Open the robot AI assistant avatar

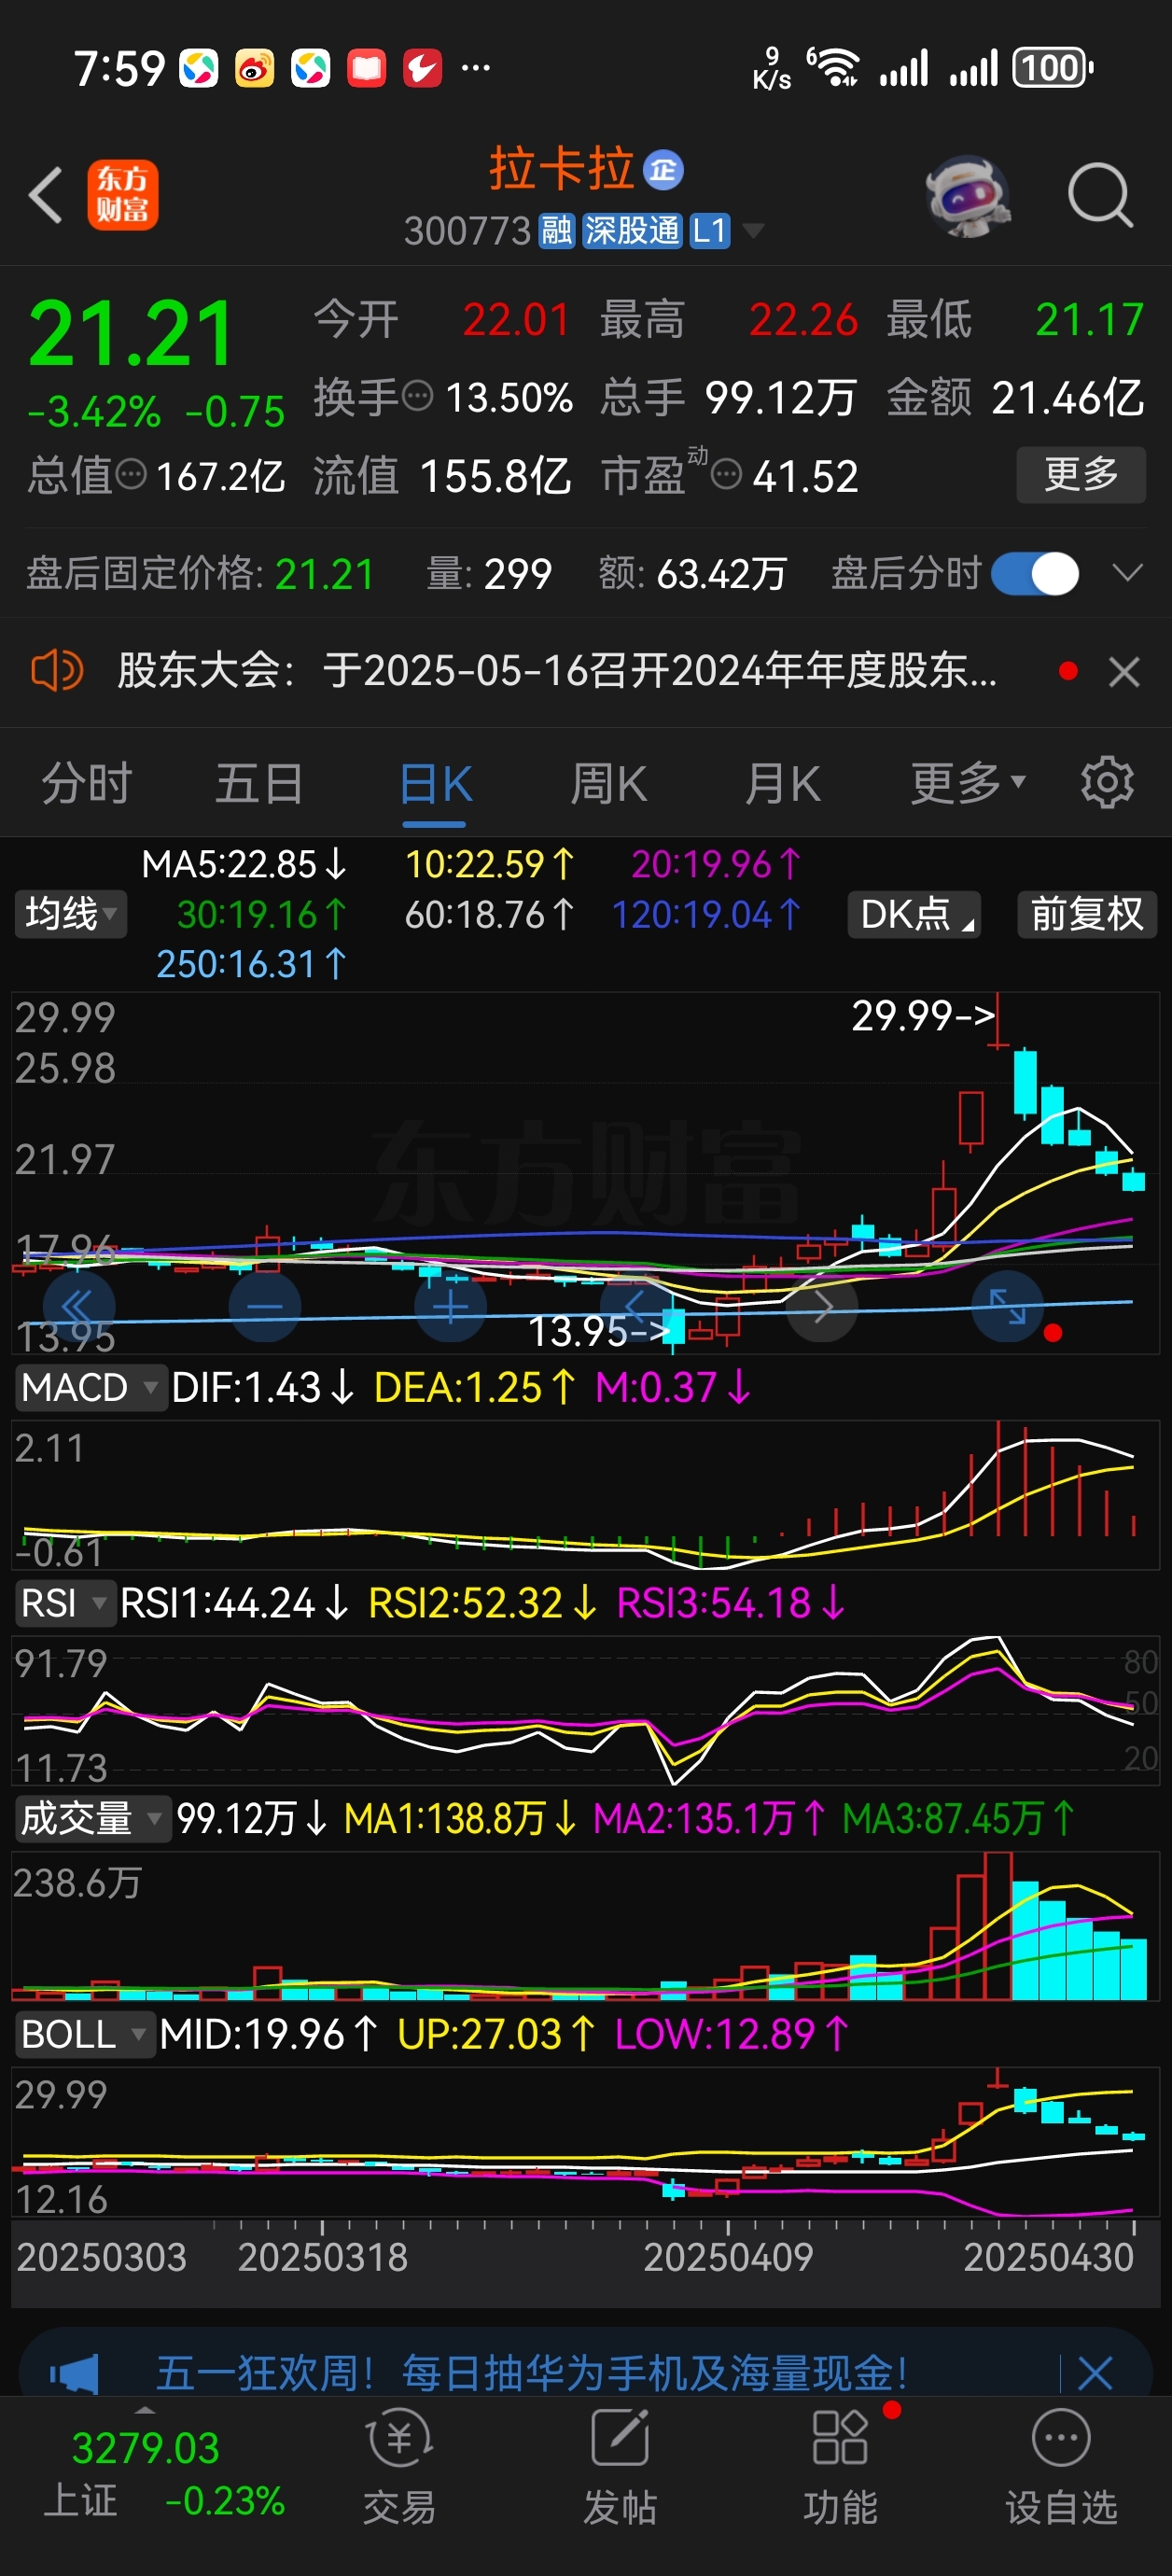966,195
